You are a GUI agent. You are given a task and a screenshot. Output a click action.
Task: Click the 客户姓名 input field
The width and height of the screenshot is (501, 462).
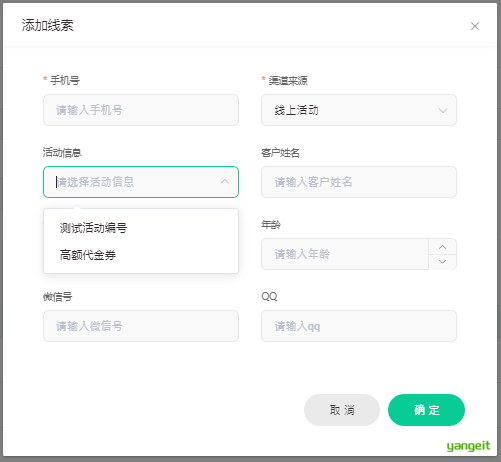pos(359,182)
